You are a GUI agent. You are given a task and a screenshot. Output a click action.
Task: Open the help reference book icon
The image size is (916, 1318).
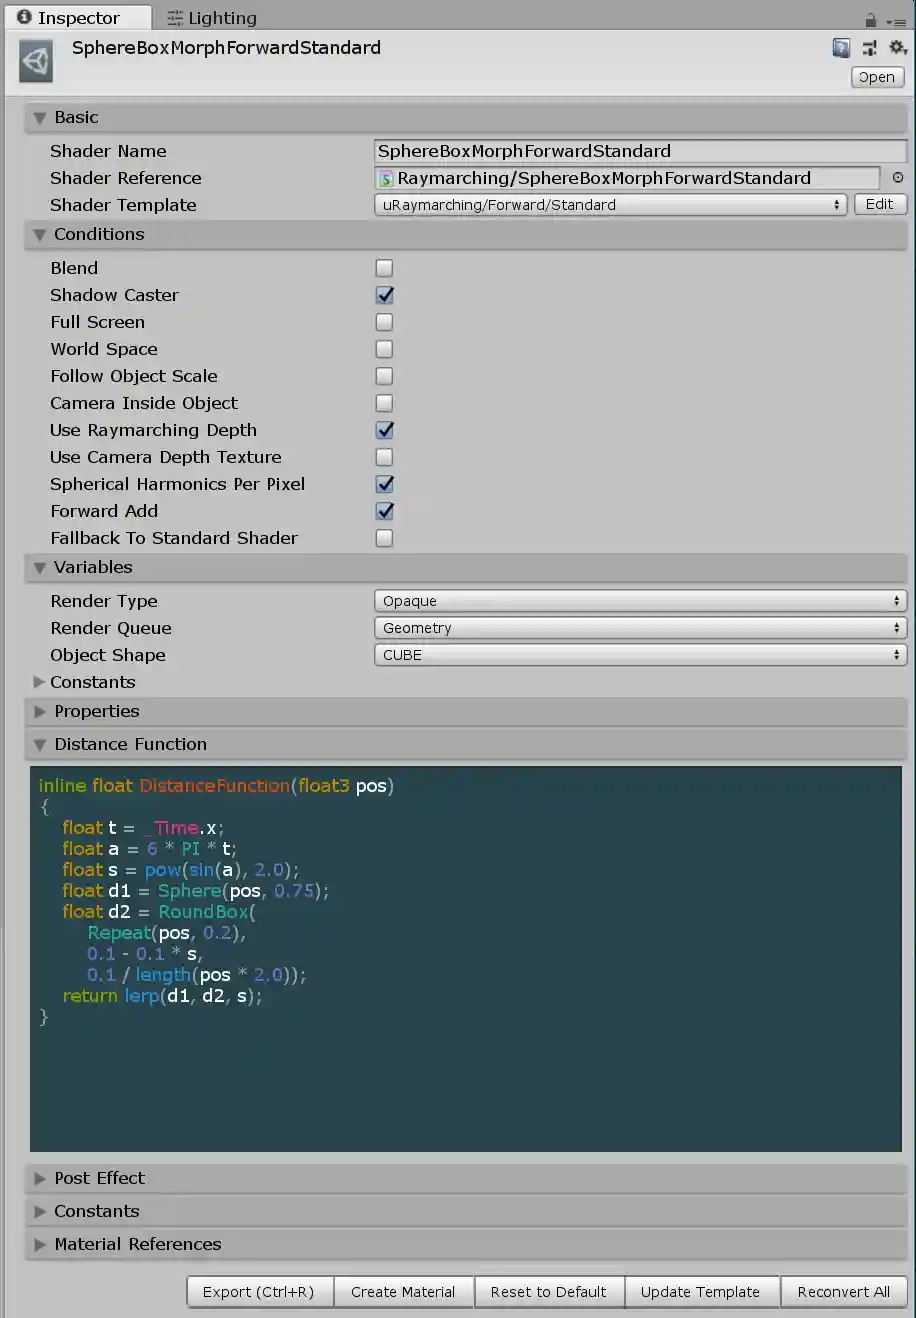click(841, 48)
